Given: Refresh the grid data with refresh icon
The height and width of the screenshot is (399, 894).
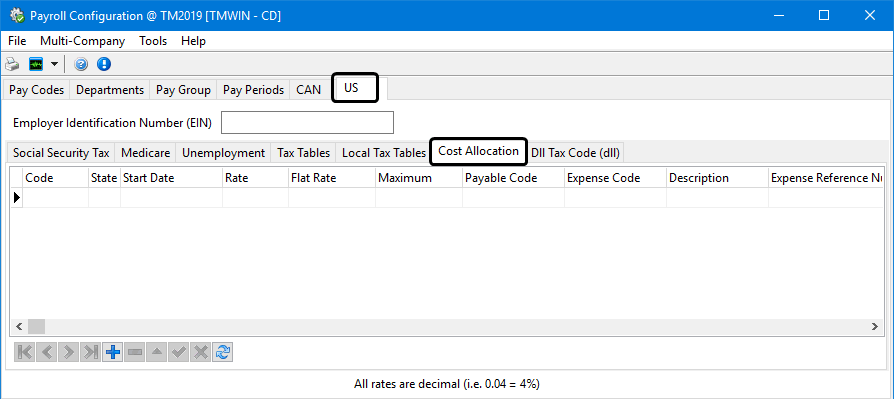Looking at the screenshot, I should coord(222,353).
